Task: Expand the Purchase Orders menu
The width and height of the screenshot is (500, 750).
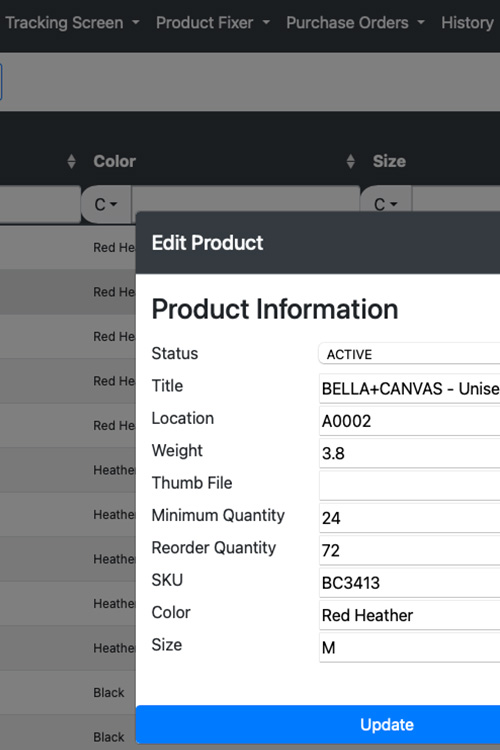Action: (356, 22)
